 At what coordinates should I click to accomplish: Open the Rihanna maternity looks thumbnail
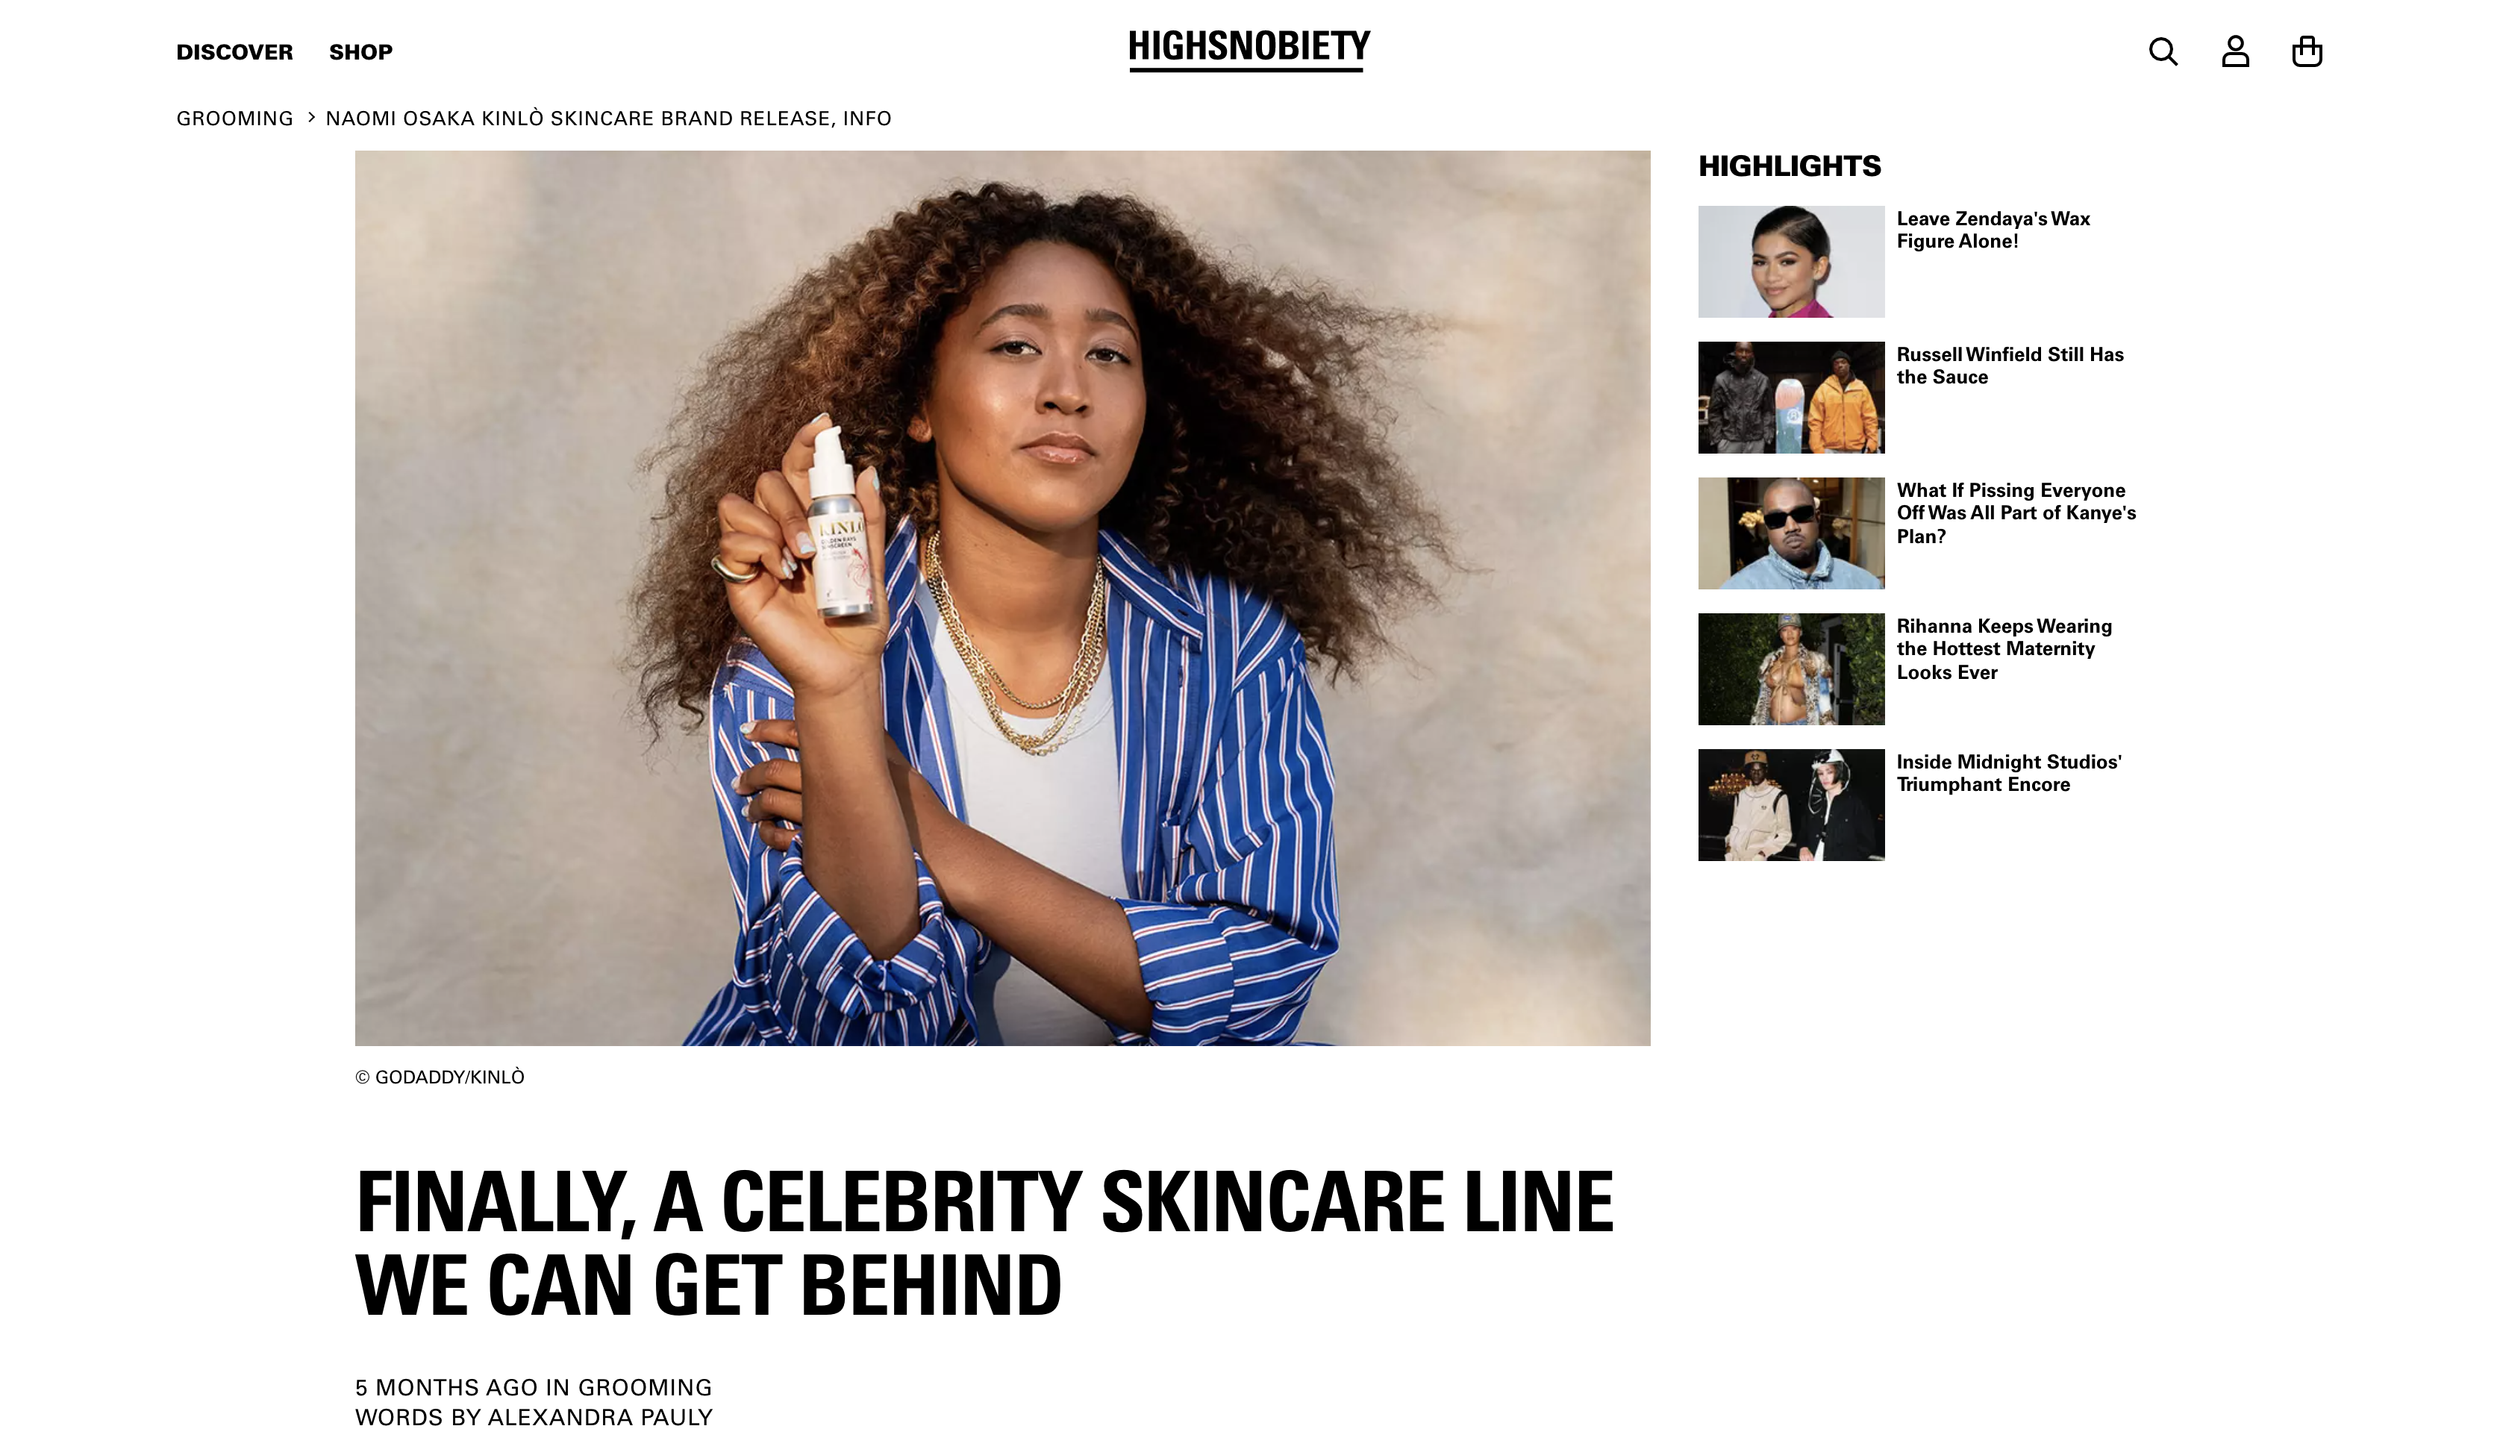pos(1791,669)
